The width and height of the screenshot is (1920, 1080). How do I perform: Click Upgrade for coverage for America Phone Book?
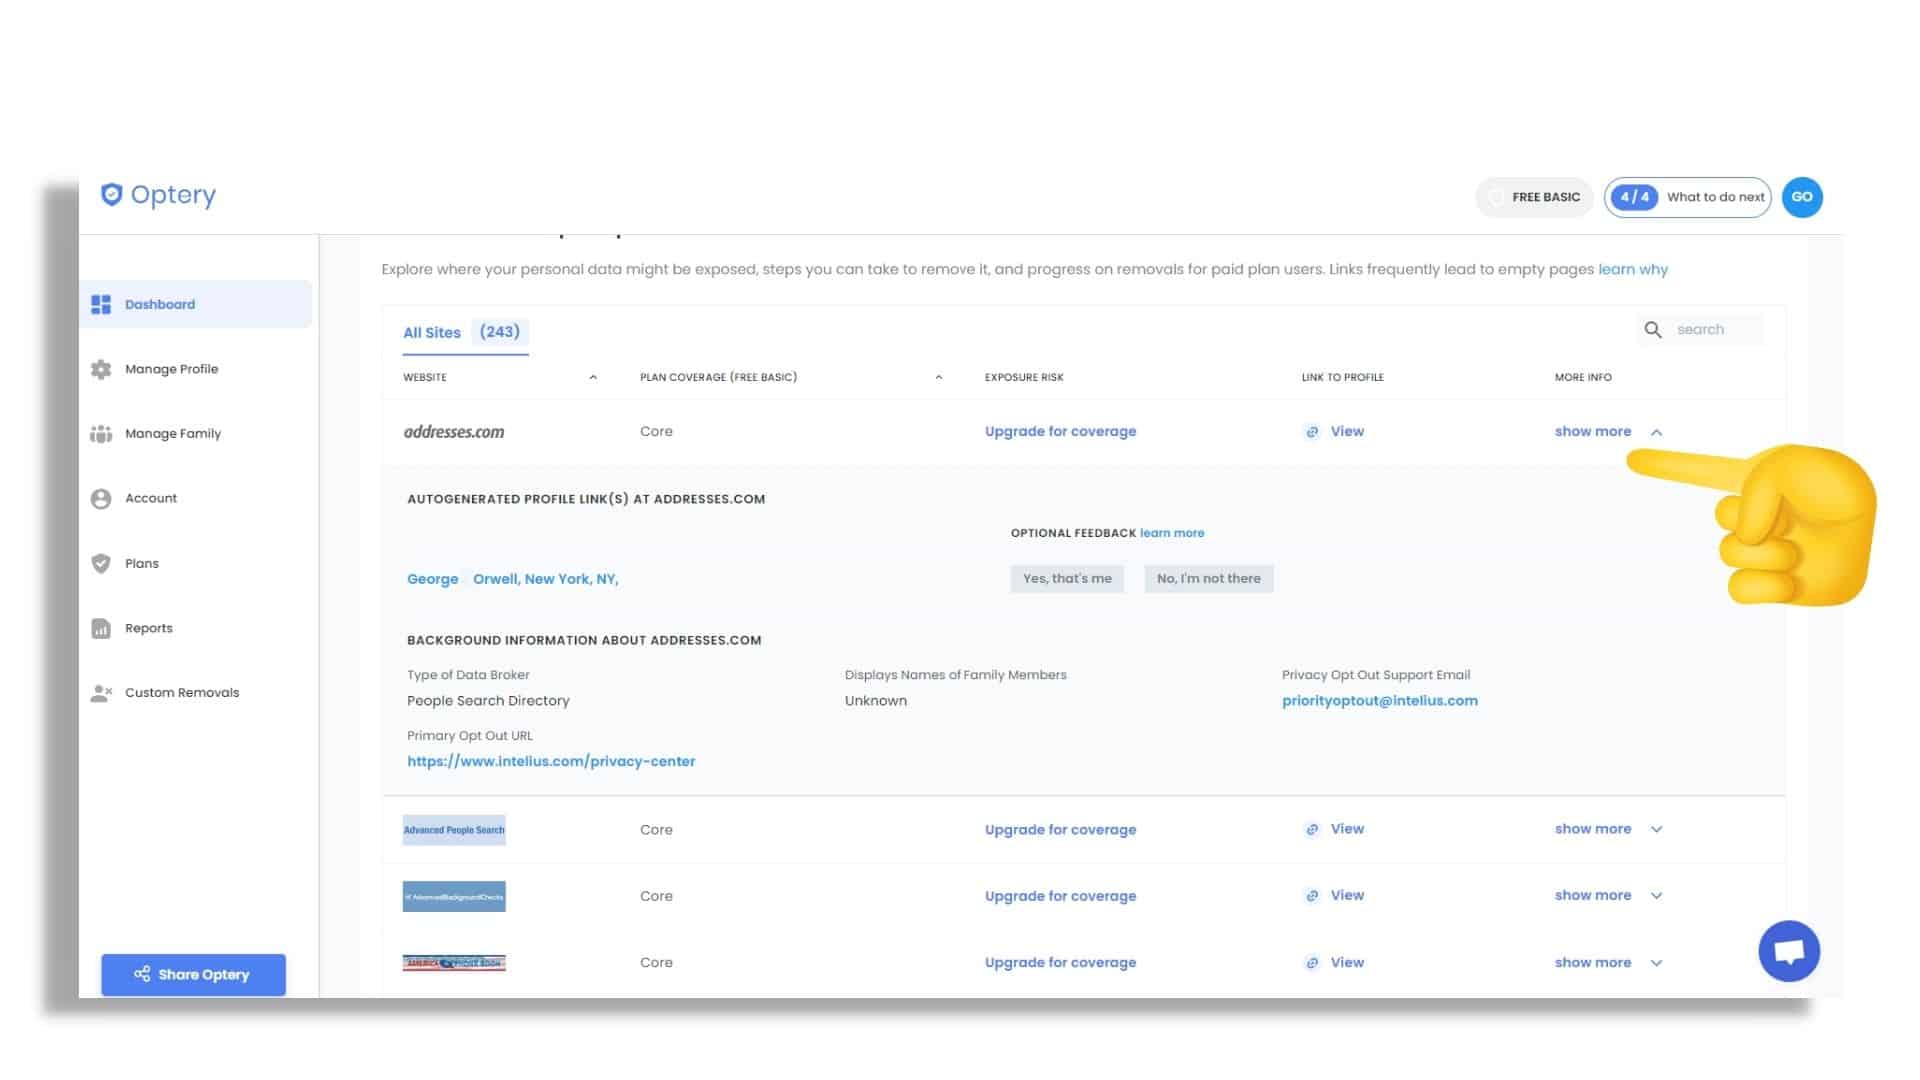[1060, 962]
